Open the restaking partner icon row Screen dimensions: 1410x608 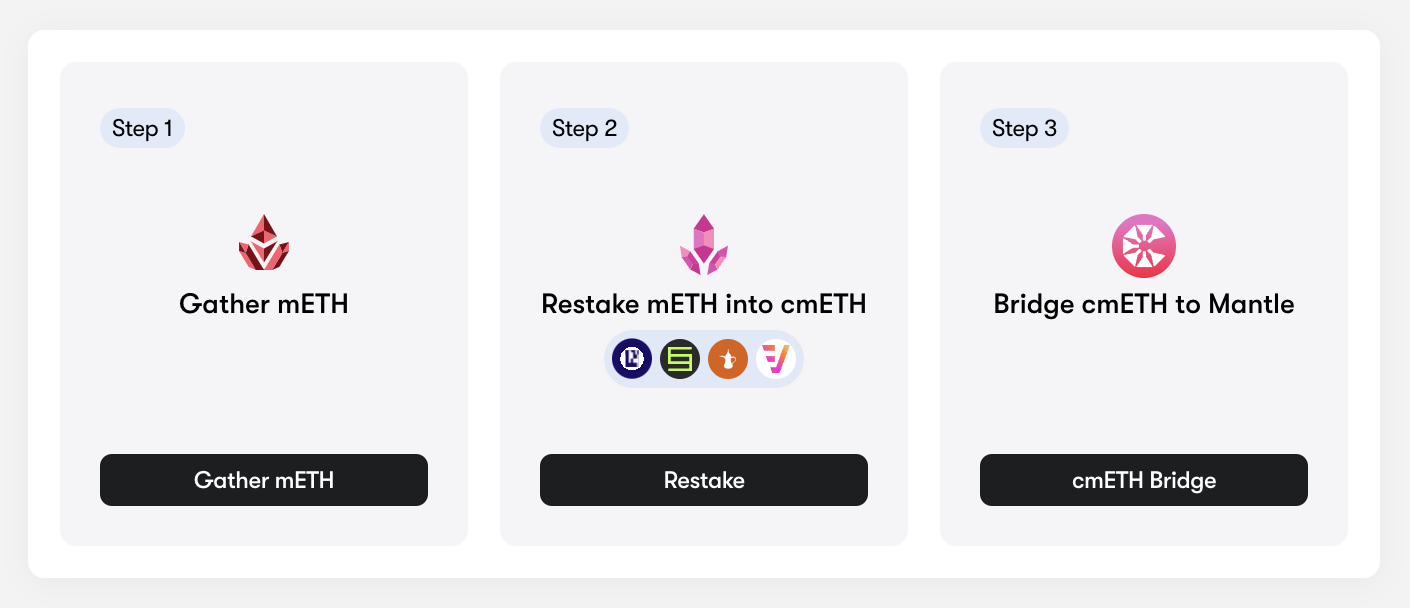[704, 357]
